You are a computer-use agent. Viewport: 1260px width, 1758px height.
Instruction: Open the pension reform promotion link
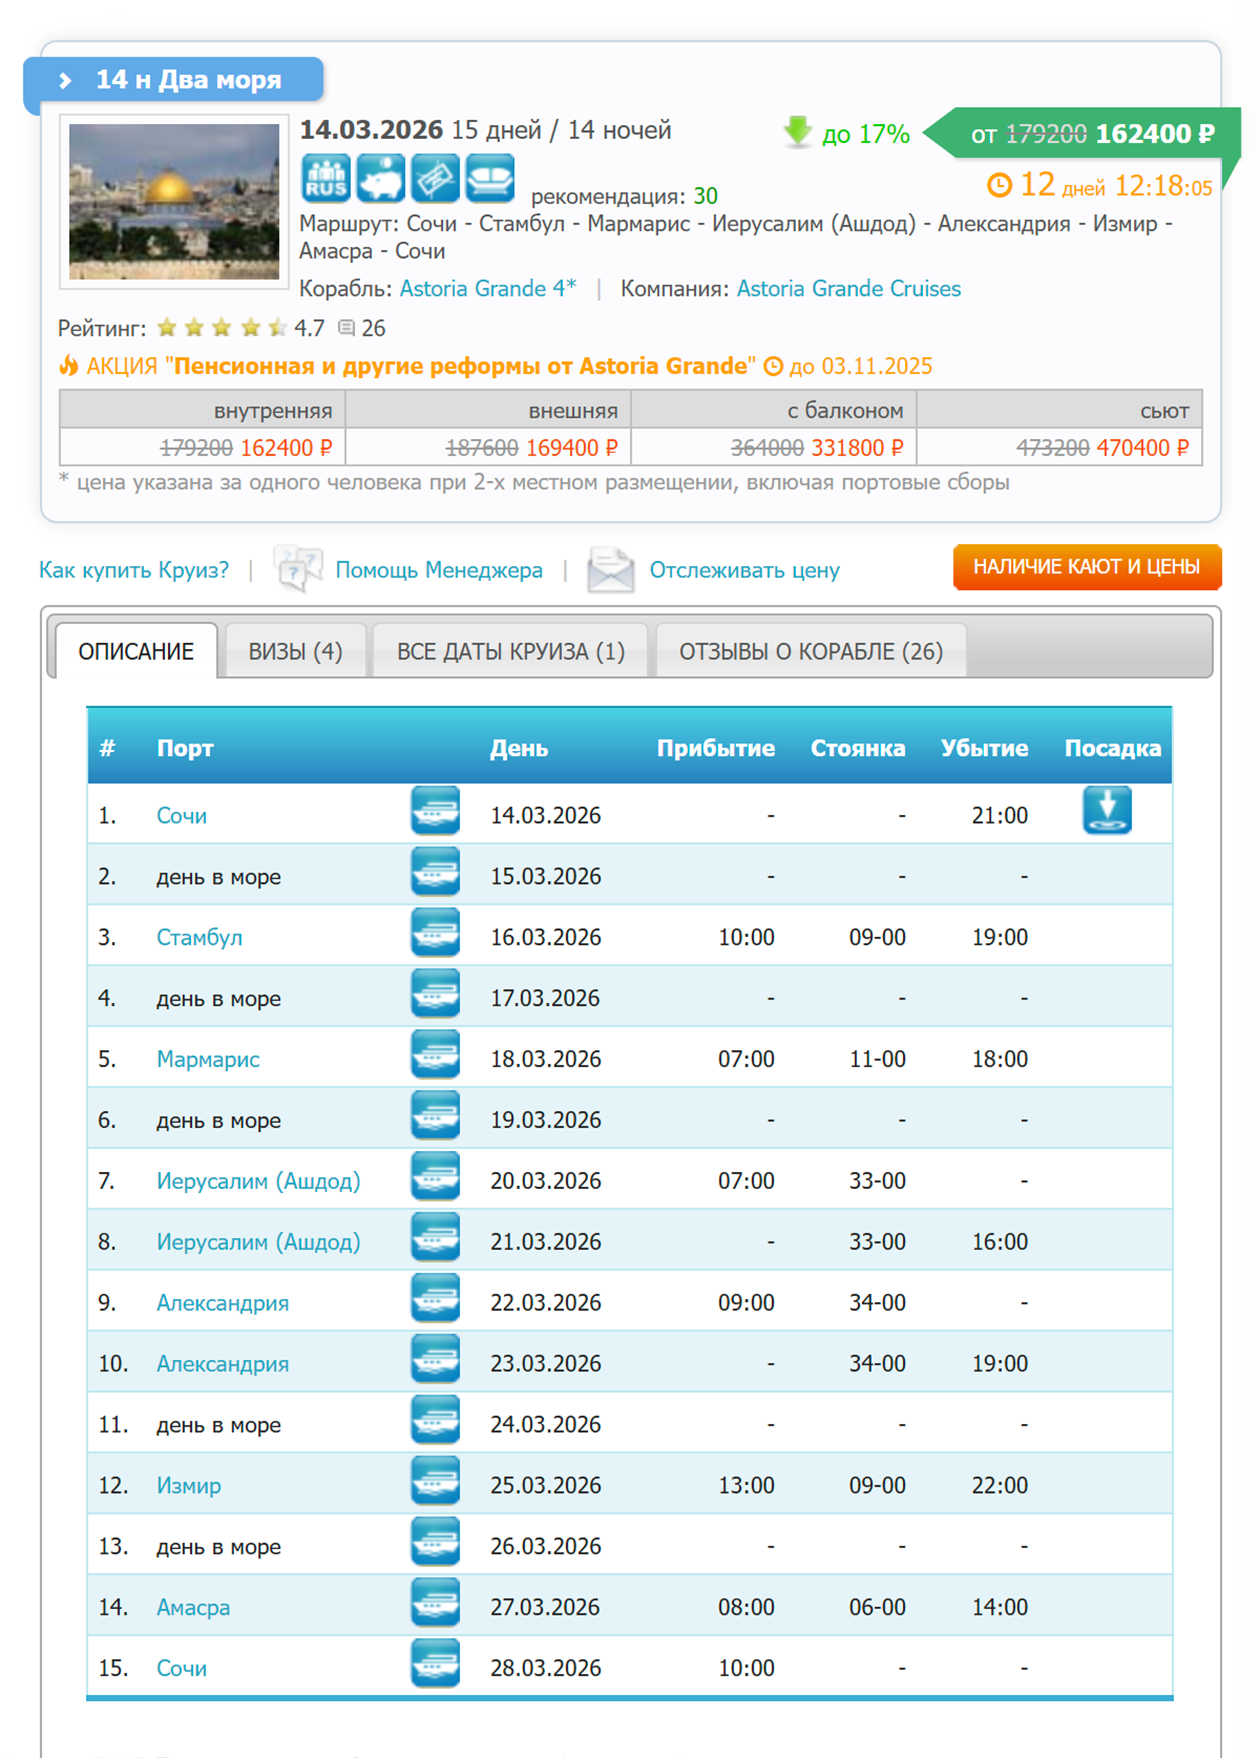pyautogui.click(x=461, y=366)
